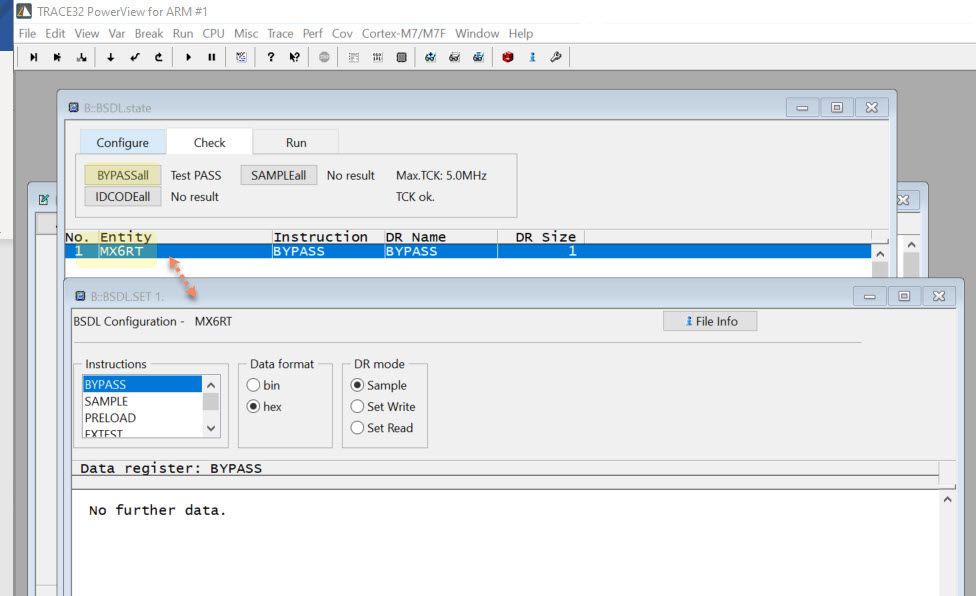The height and width of the screenshot is (596, 976).
Task: Select the hex data format radio
Action: [253, 406]
